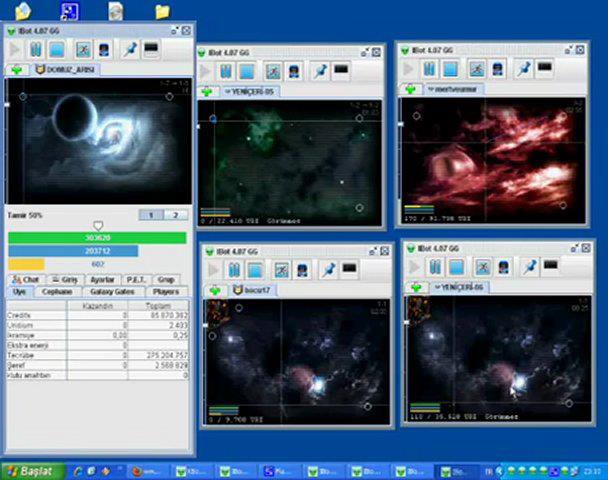Pause the bot in the main stats window

(35, 50)
